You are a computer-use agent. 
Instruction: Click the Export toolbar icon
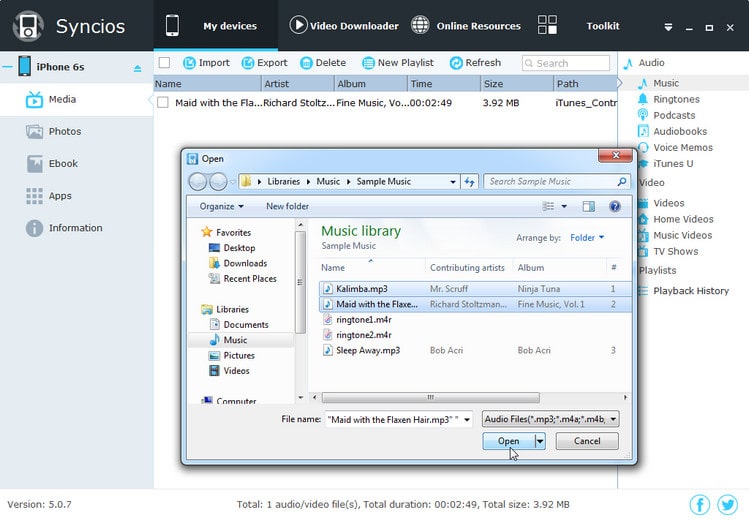pyautogui.click(x=248, y=63)
